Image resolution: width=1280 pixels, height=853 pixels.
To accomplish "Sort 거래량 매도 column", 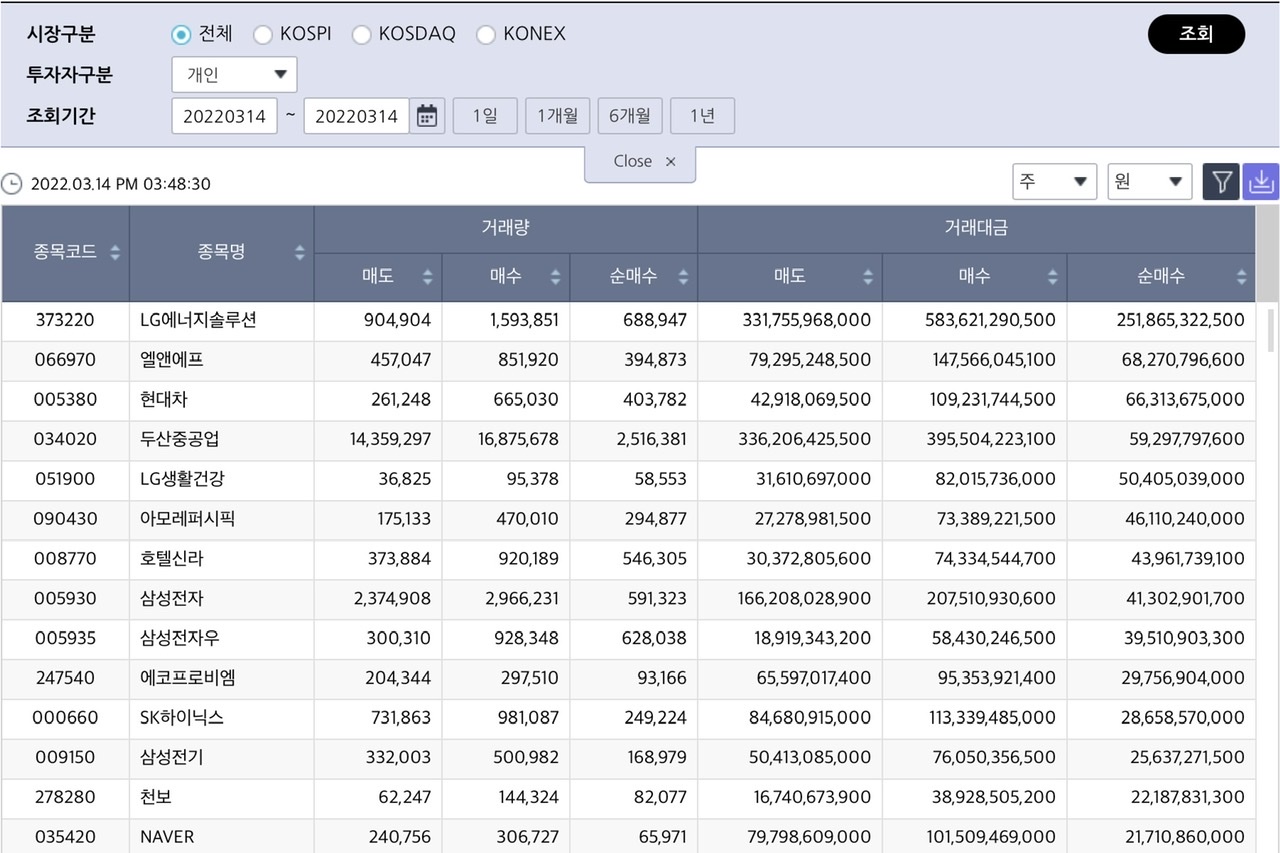I will (428, 277).
